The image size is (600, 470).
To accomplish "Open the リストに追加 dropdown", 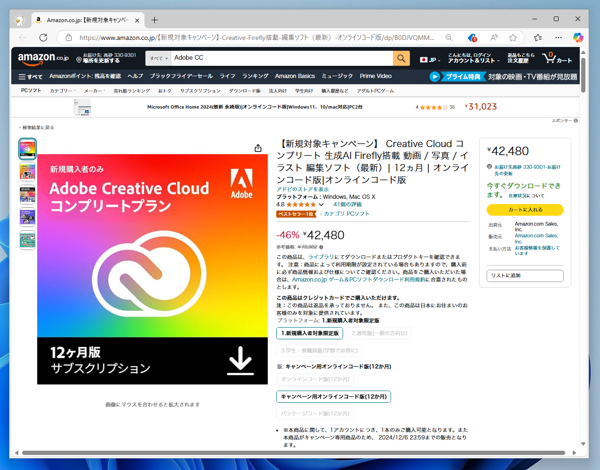I will click(x=525, y=276).
